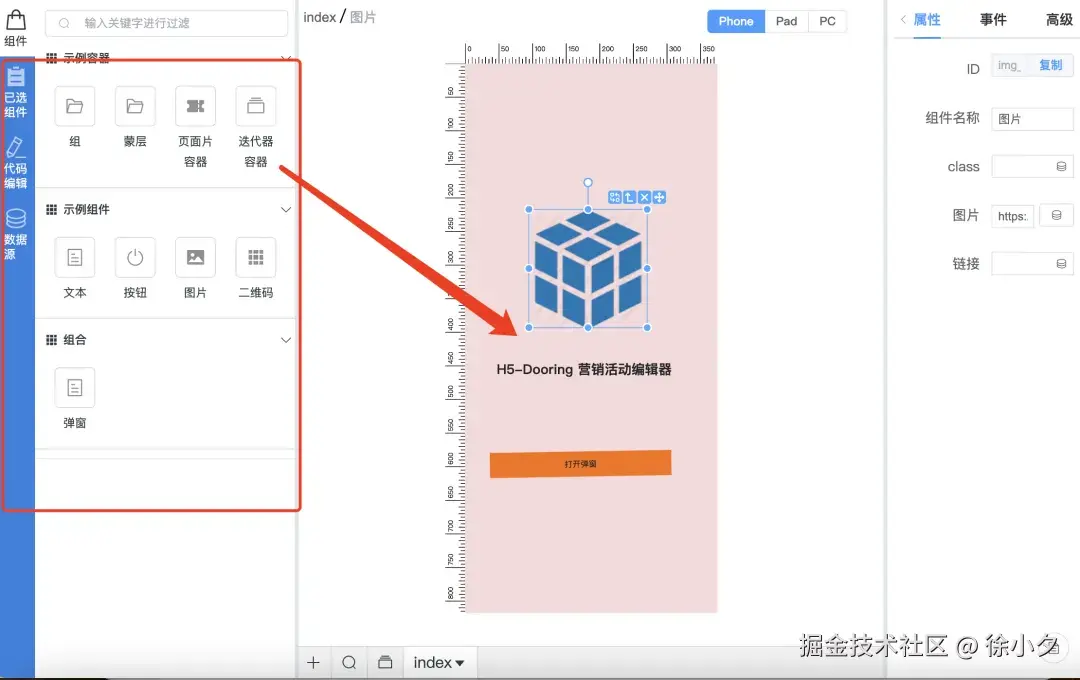Switch preview to Phone mode
Image resolution: width=1080 pixels, height=680 pixels.
tap(736, 21)
